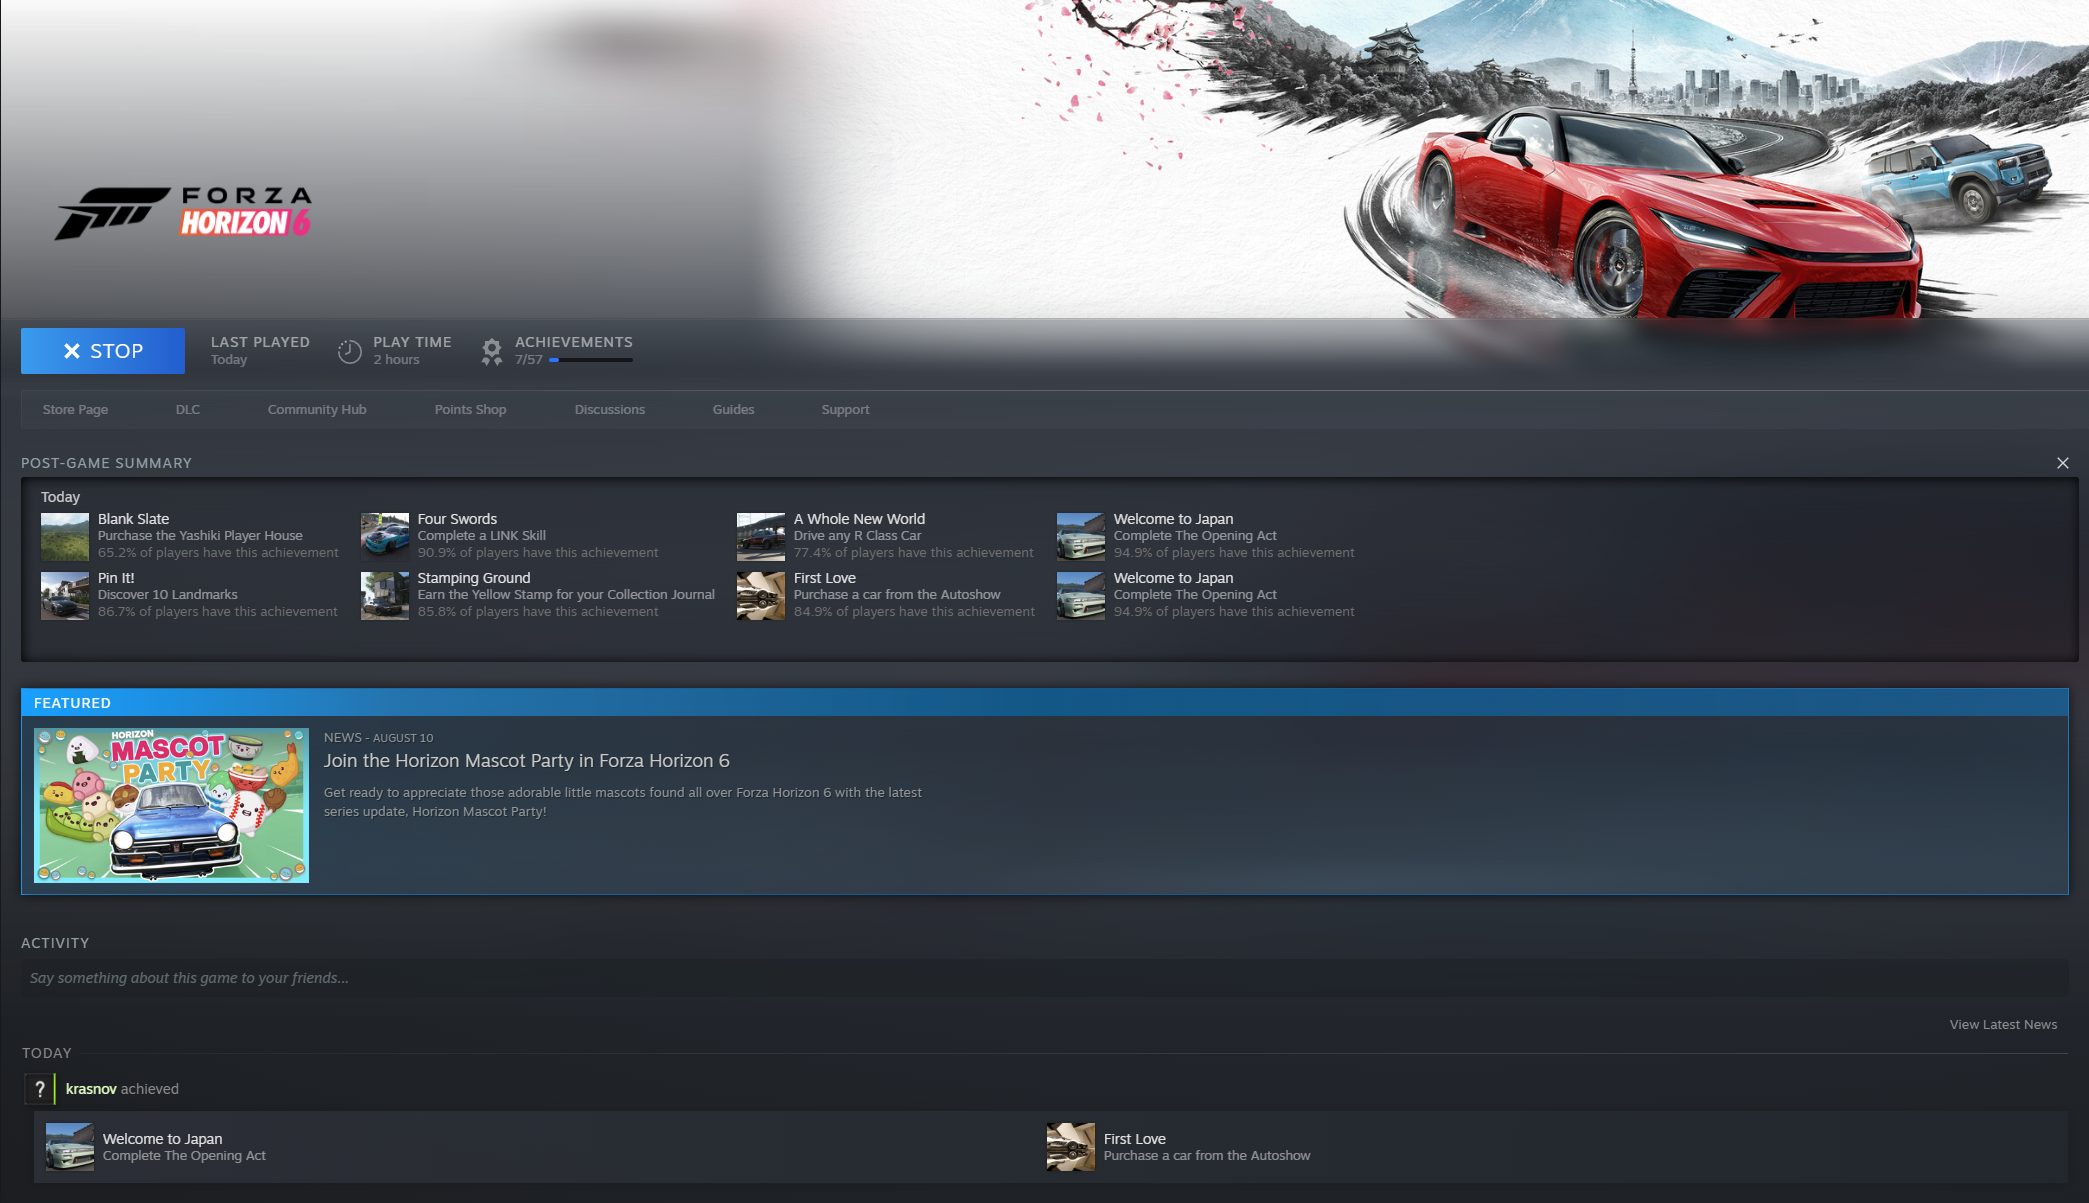The height and width of the screenshot is (1203, 2089).
Task: Open the Horizon Mascot Party news headline
Action: tap(526, 761)
